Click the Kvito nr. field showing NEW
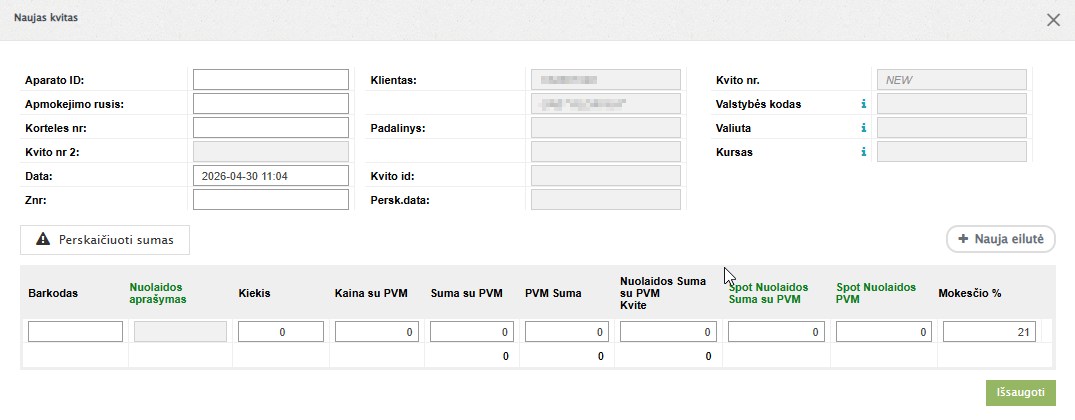The width and height of the screenshot is (1075, 420). 952,79
